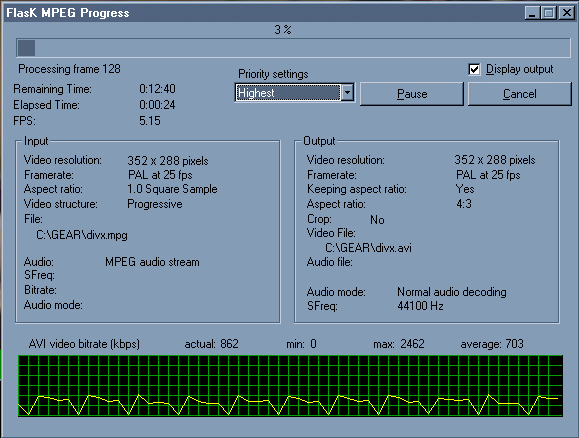The width and height of the screenshot is (579, 438).
Task: Click the output file path C:\GEAR\divx.avi
Action: (368, 248)
